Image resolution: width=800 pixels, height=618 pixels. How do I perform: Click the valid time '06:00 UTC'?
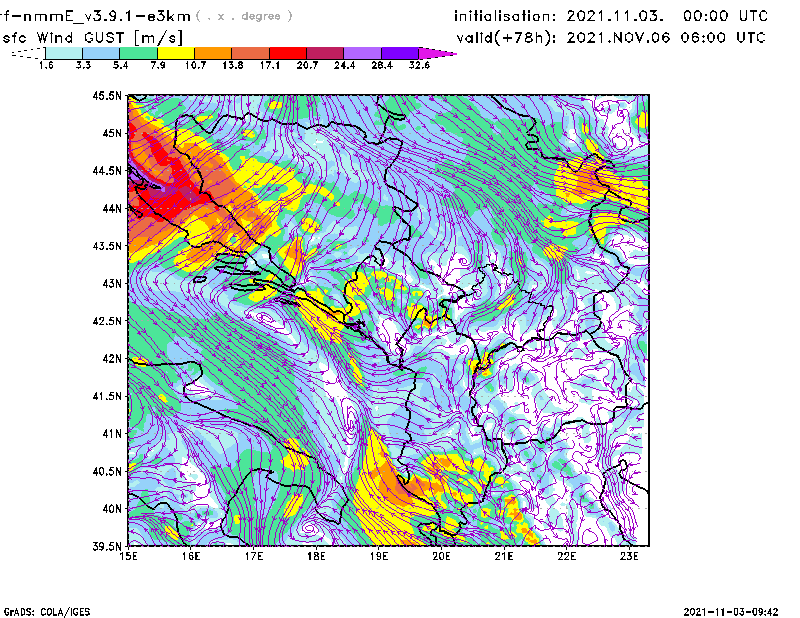pos(724,38)
